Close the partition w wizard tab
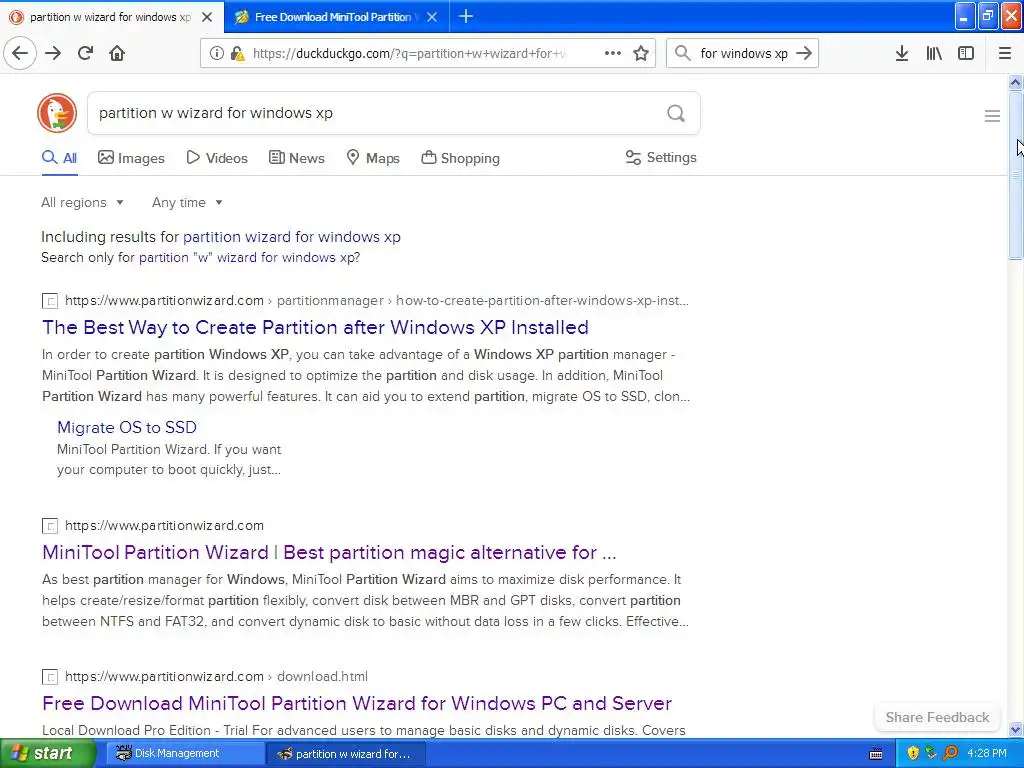The width and height of the screenshot is (1024, 768). click(207, 17)
